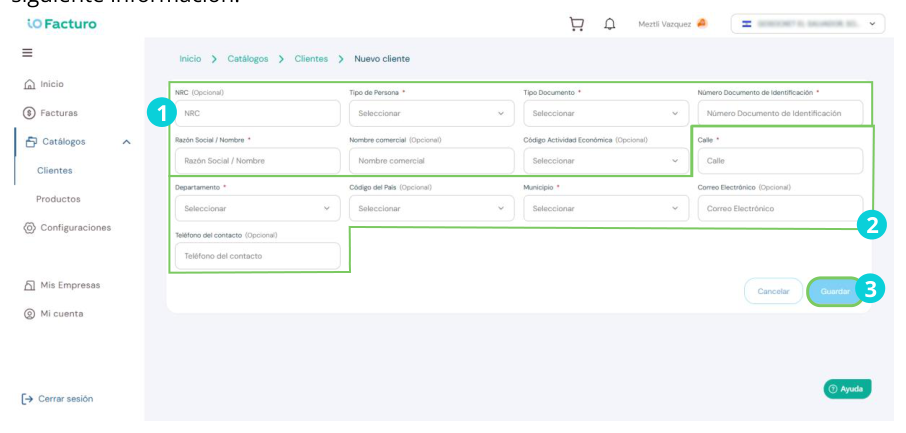The image size is (906, 433).
Task: Open the company selector dropdown at top right
Action: click(x=808, y=24)
